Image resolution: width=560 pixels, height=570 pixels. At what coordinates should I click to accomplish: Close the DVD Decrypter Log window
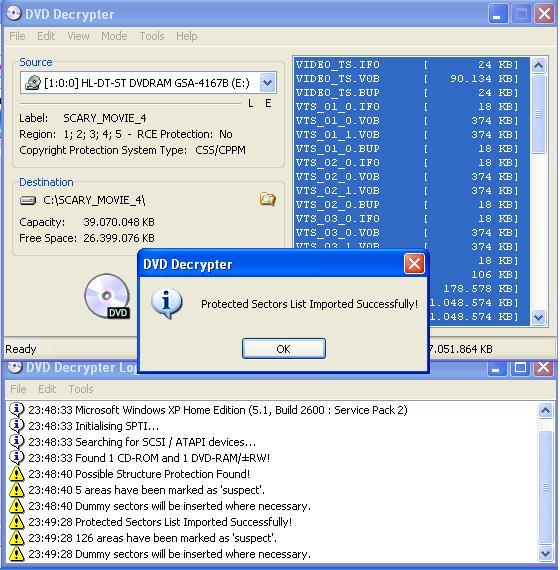(544, 368)
